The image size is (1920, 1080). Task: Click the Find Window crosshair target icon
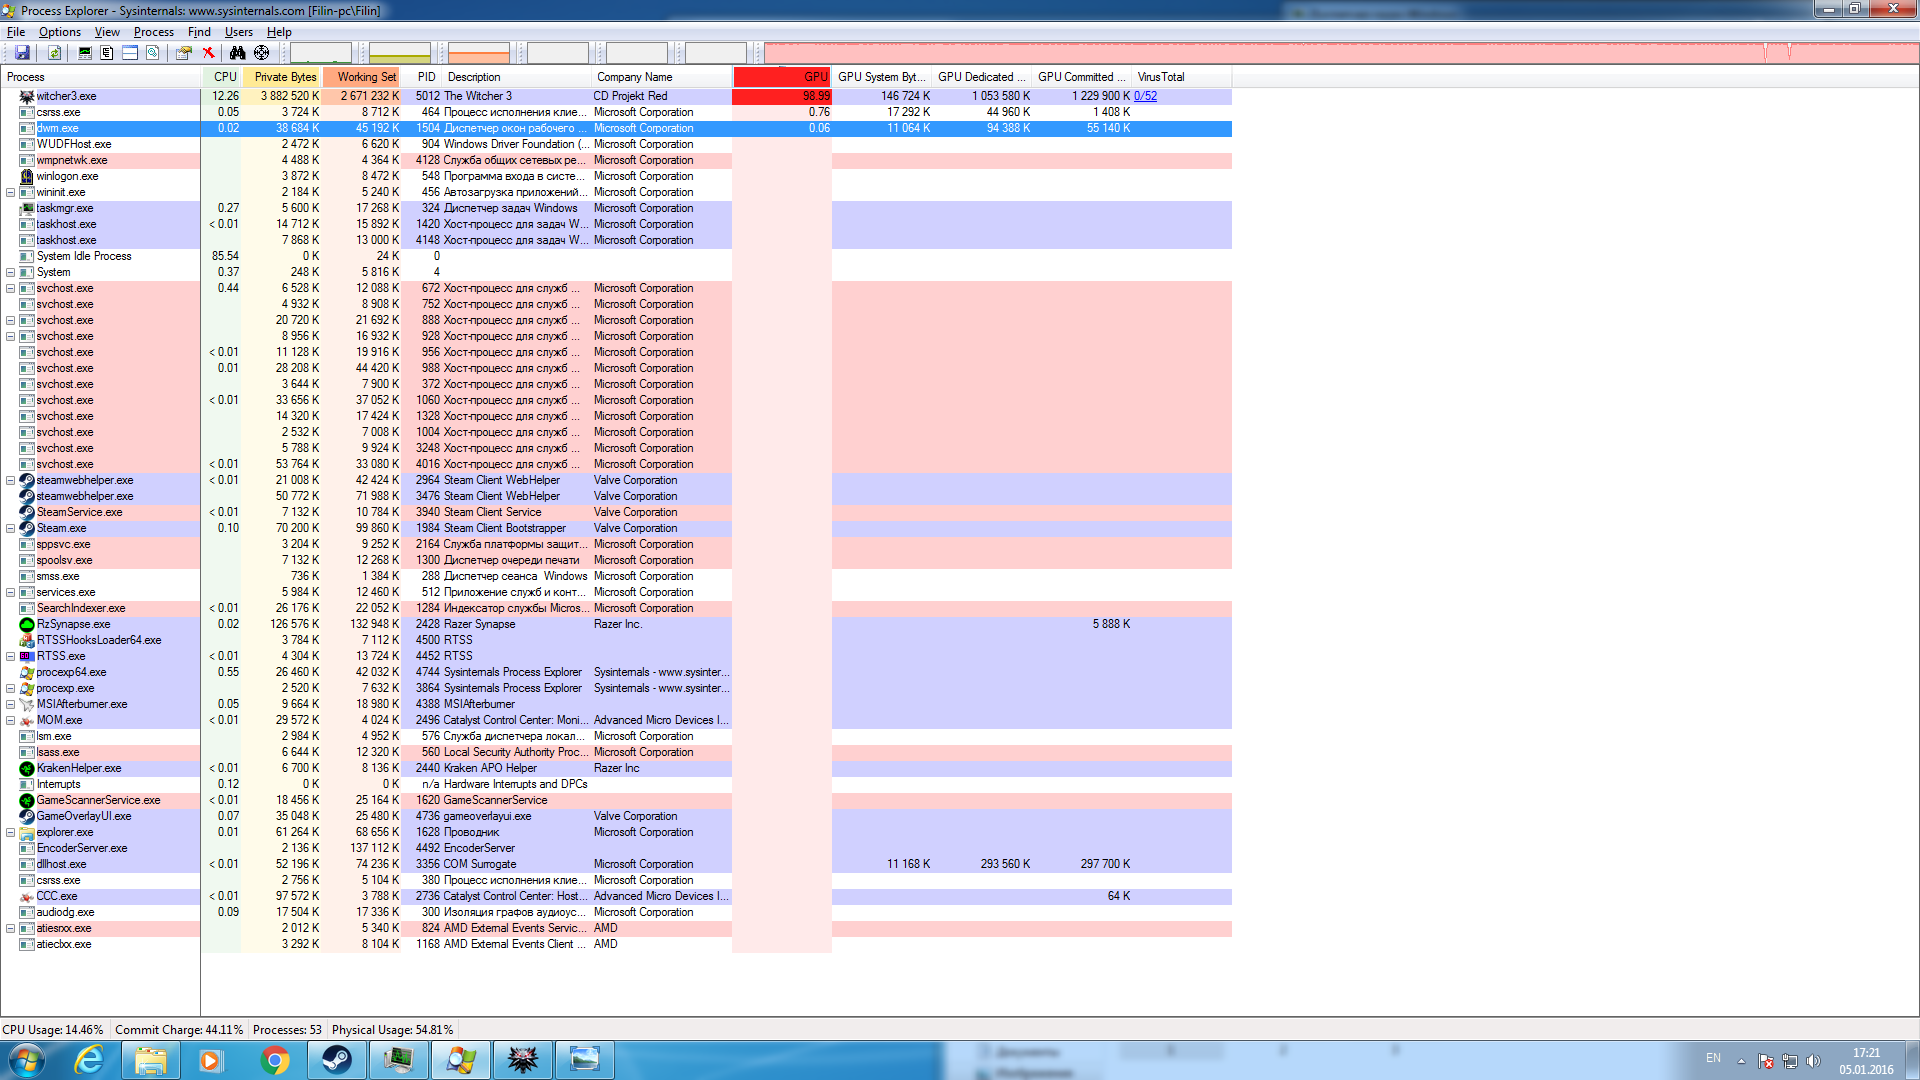click(x=262, y=53)
